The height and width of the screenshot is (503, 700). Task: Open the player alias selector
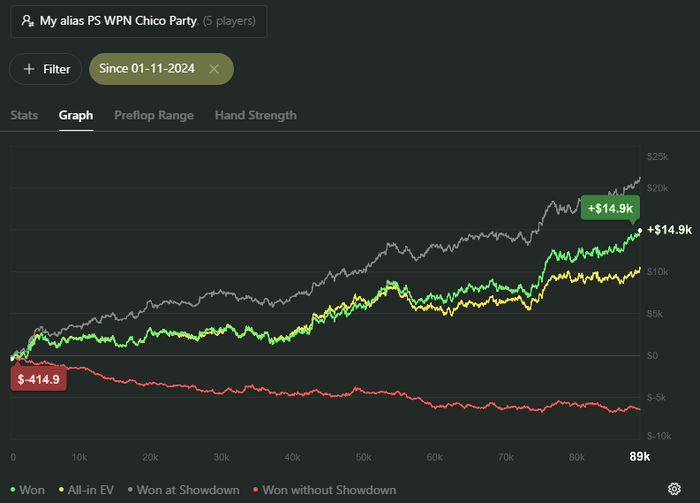137,19
